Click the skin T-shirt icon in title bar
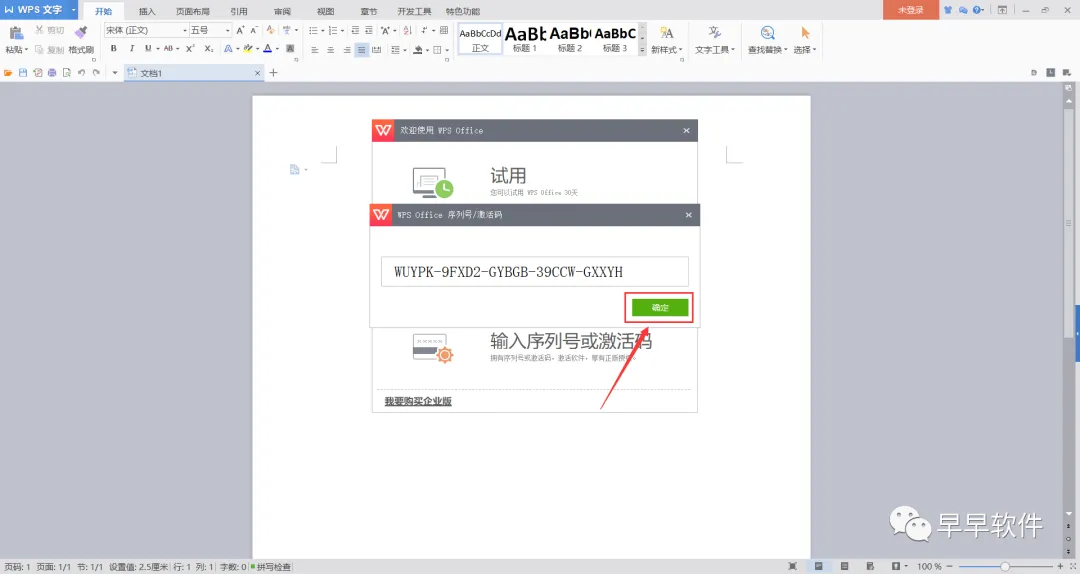1080x574 pixels. (x=948, y=10)
